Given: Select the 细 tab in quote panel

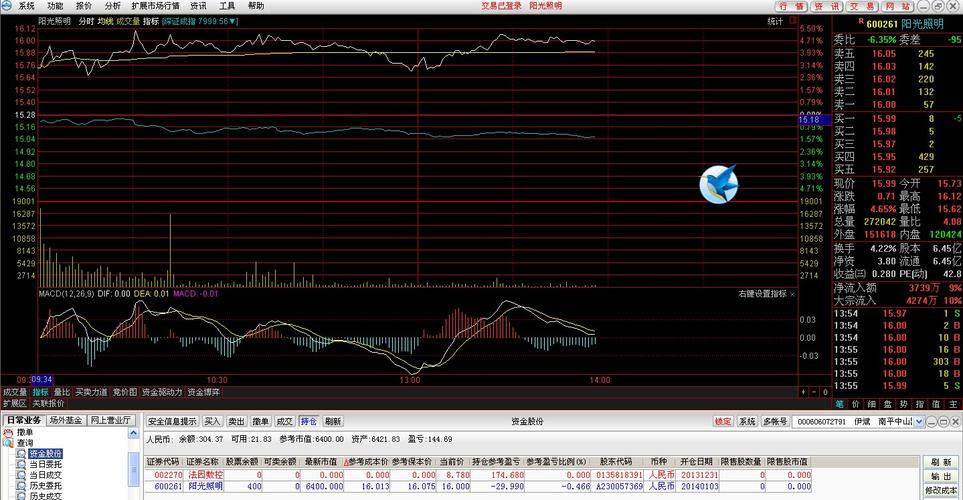Looking at the screenshot, I should (871, 404).
